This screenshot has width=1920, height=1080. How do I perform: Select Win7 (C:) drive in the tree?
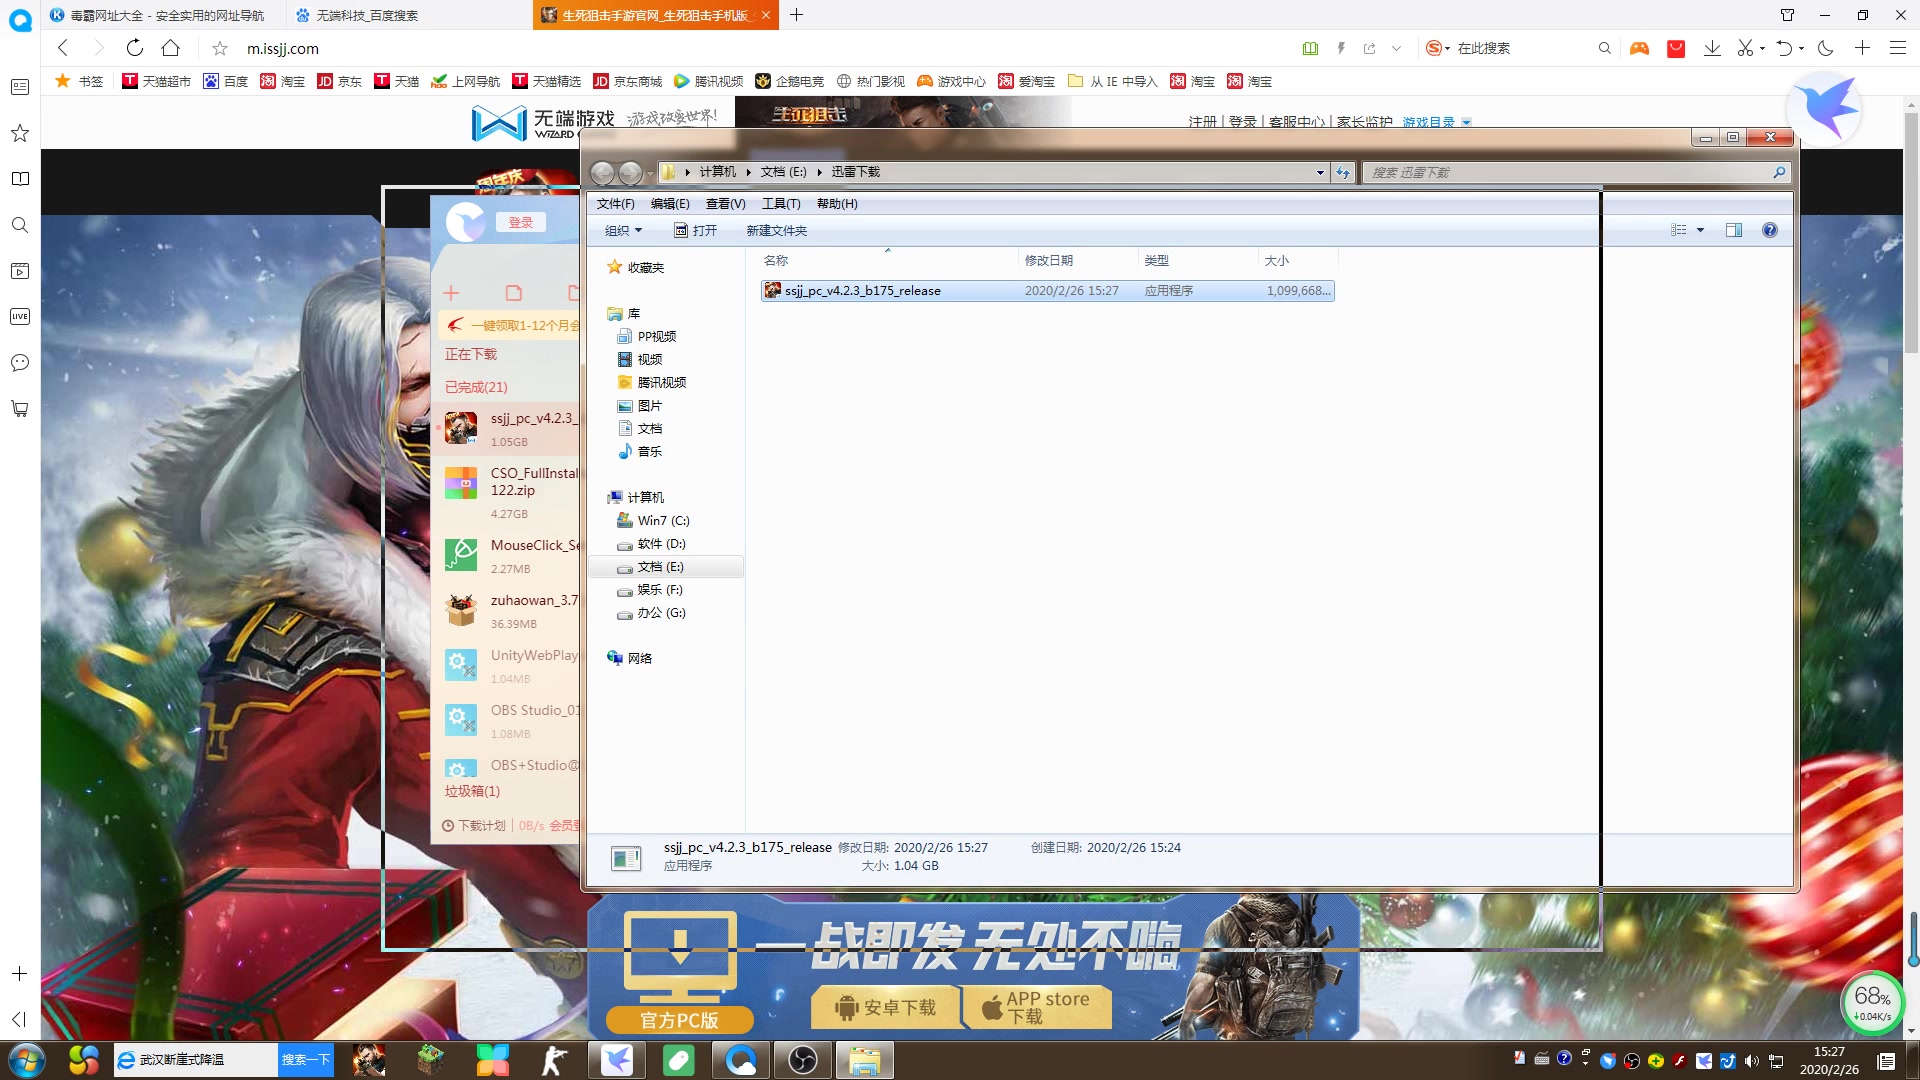point(652,521)
